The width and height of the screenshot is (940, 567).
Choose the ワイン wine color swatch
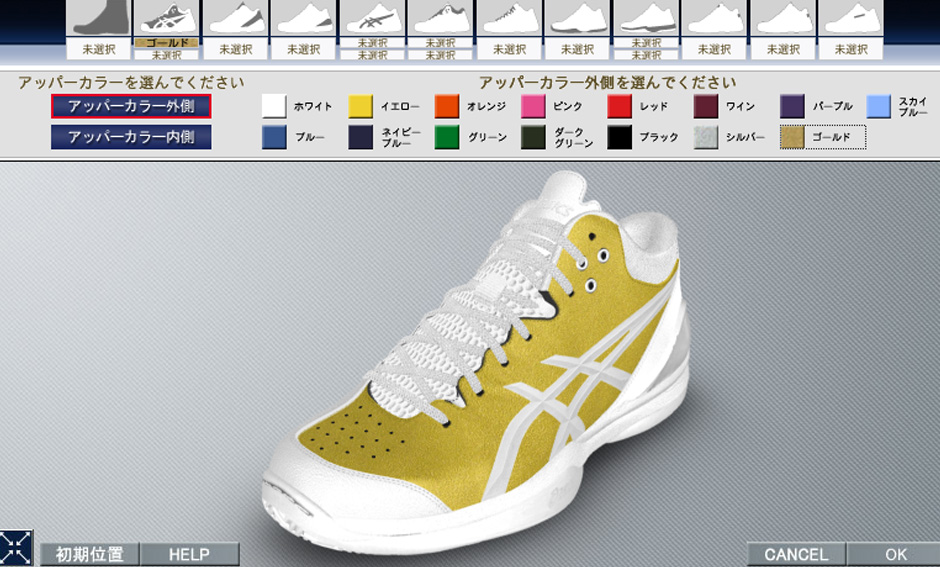coord(706,106)
